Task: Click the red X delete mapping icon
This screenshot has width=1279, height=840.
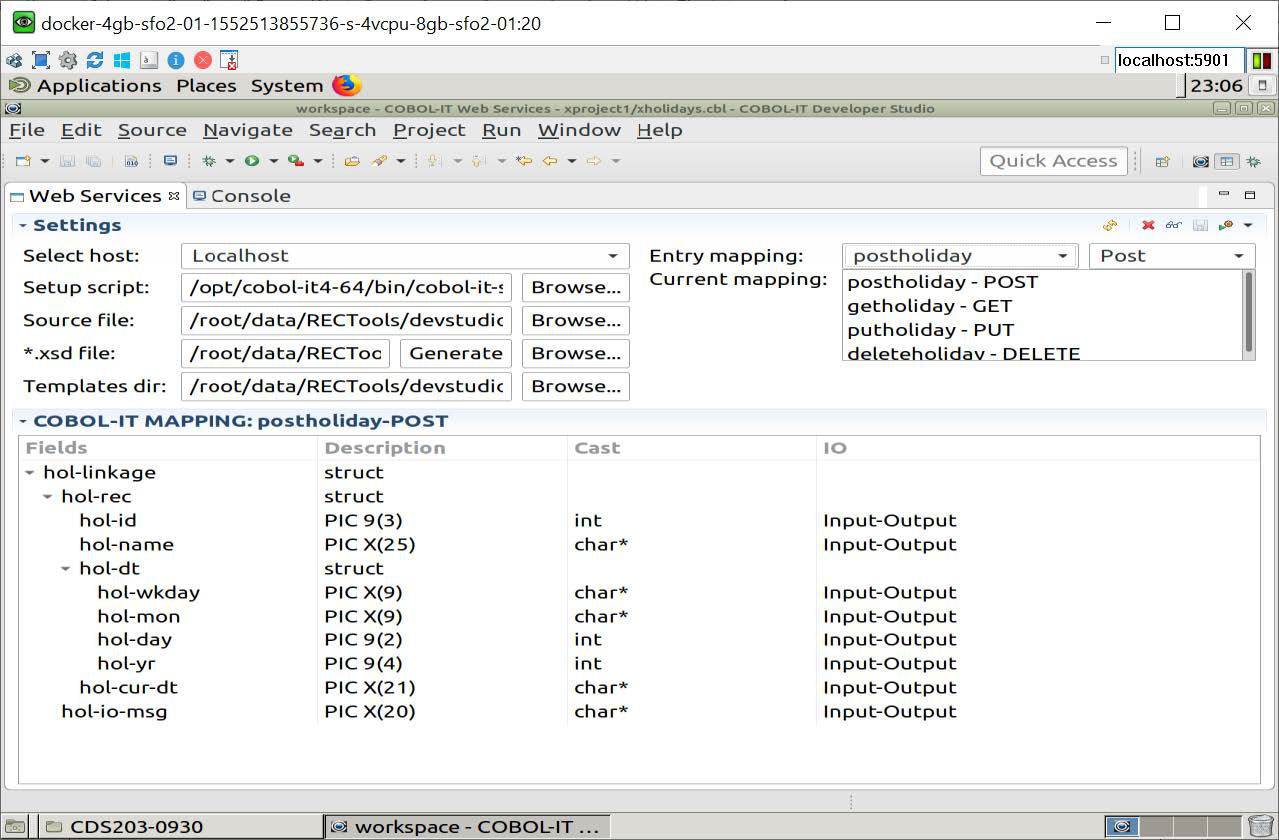Action: (x=1150, y=224)
